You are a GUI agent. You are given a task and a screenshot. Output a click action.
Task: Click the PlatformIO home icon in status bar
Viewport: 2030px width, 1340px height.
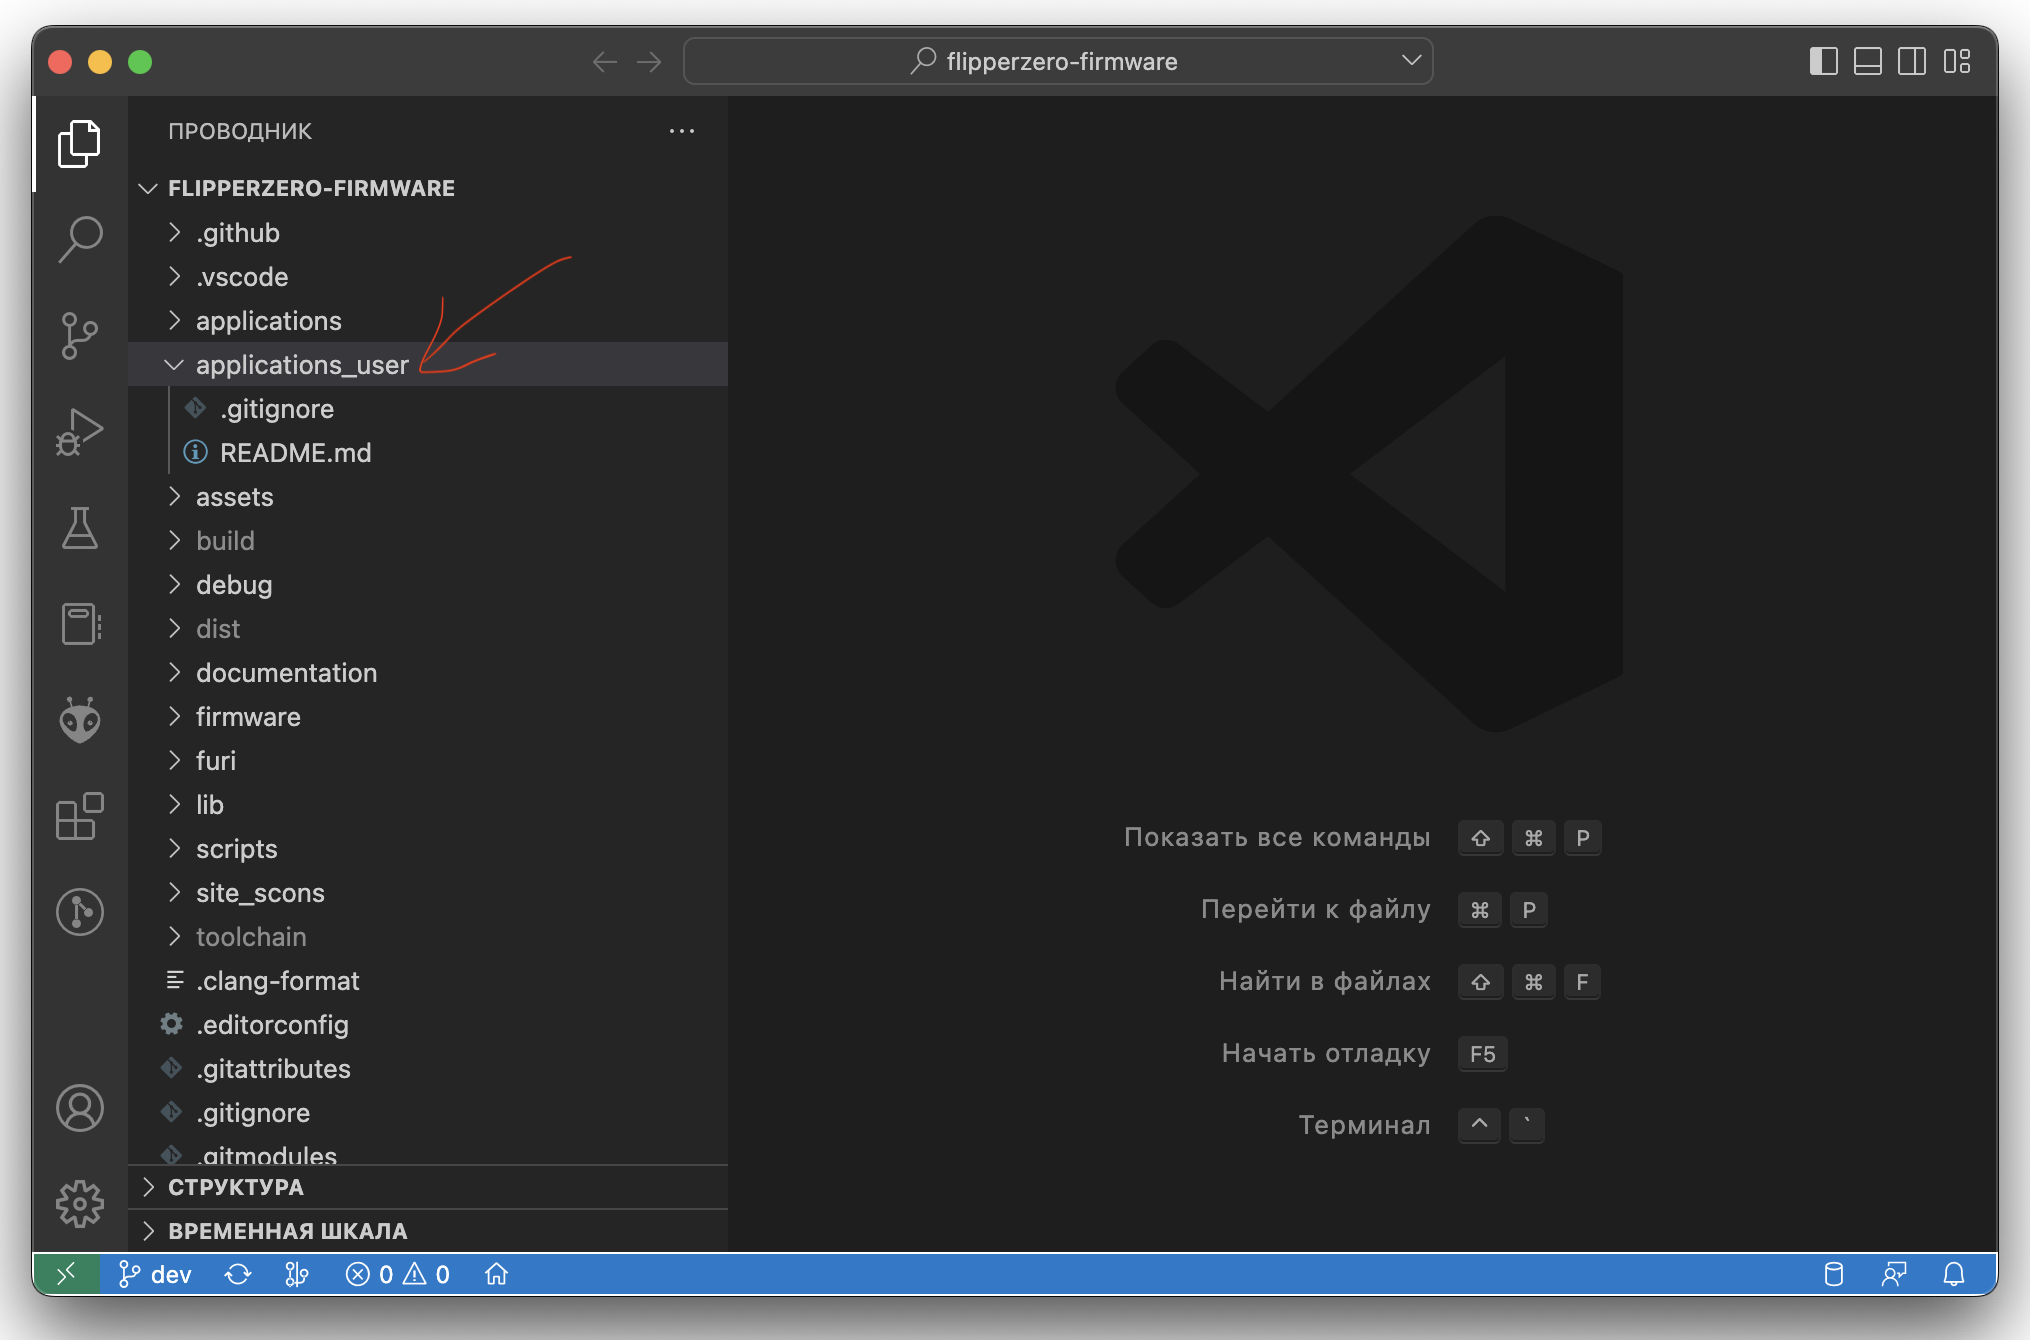pyautogui.click(x=497, y=1274)
